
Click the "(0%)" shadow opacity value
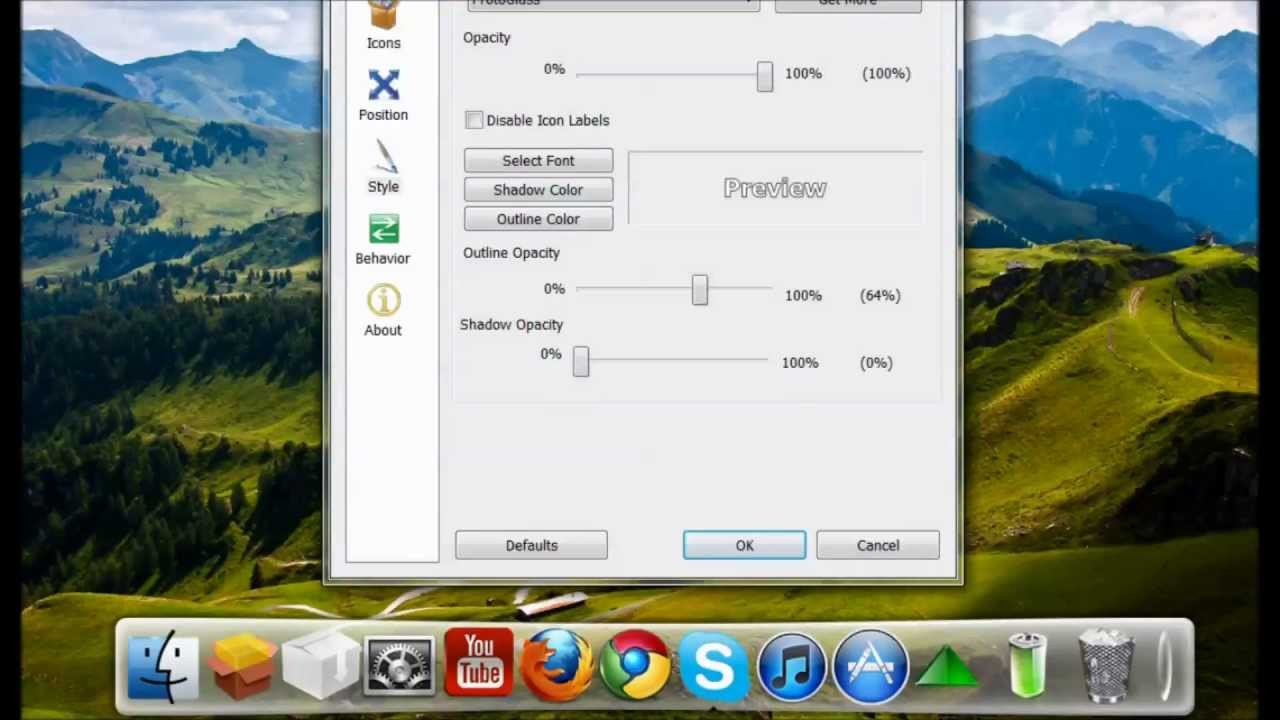coord(876,362)
